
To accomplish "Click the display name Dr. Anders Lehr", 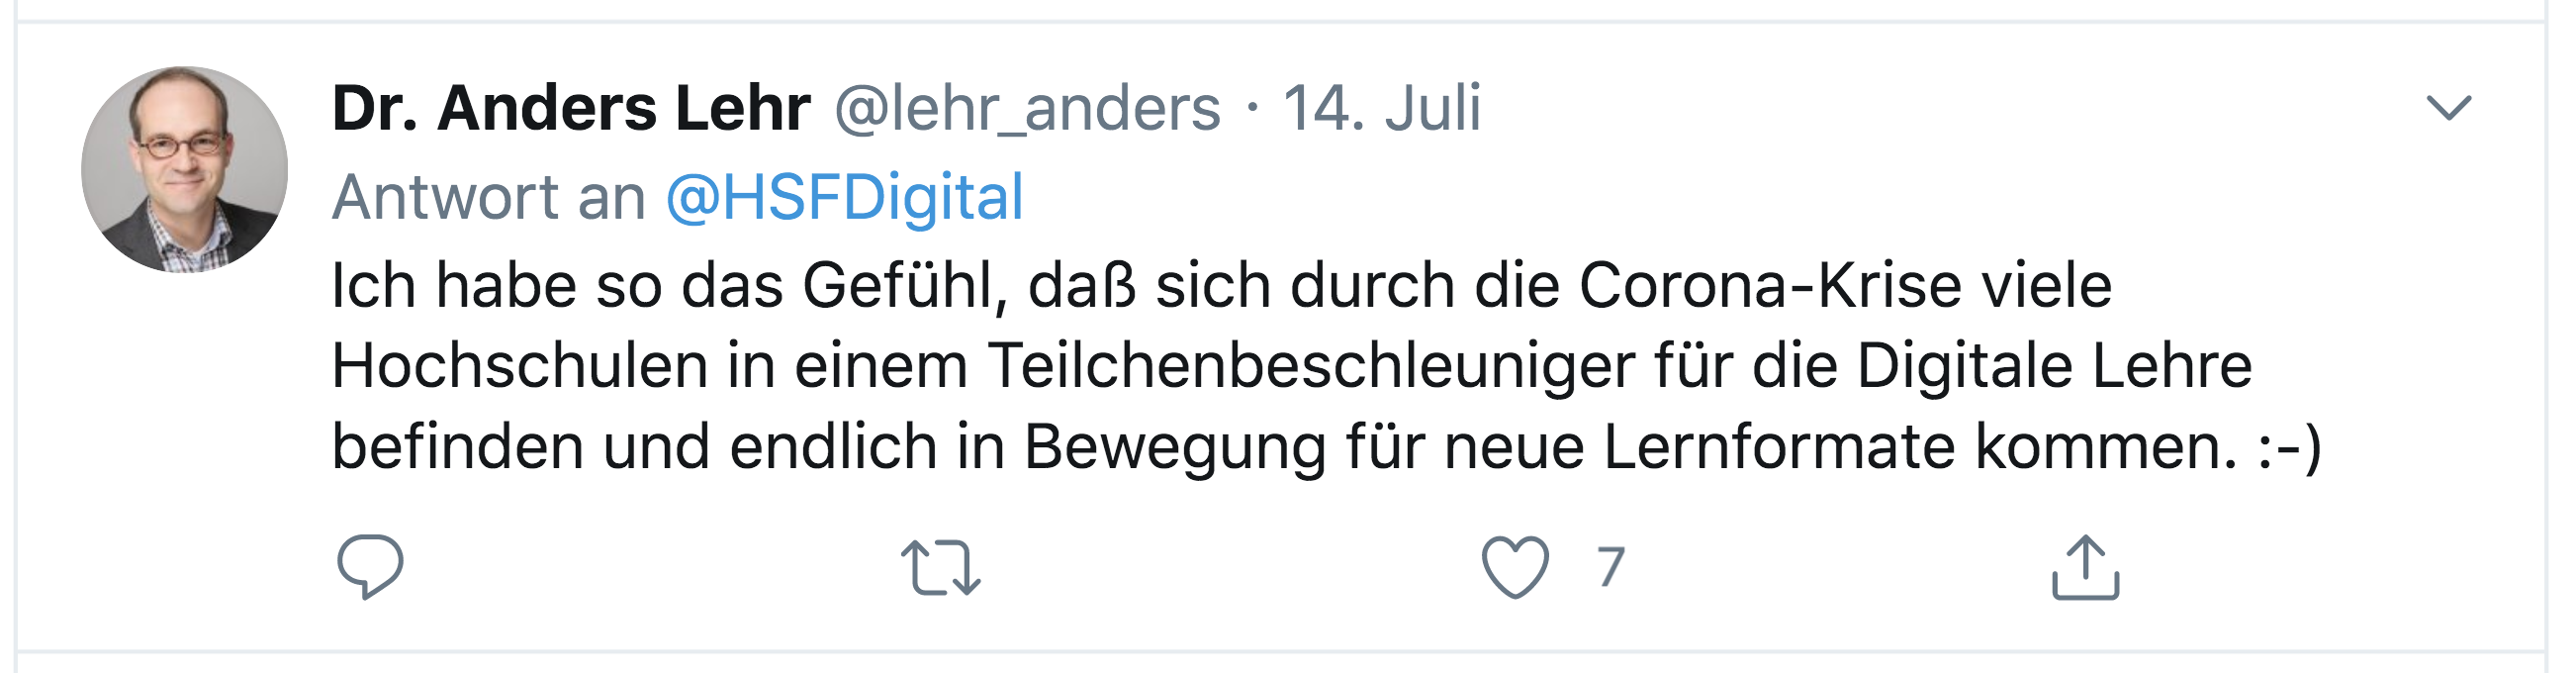I will 571,108.
